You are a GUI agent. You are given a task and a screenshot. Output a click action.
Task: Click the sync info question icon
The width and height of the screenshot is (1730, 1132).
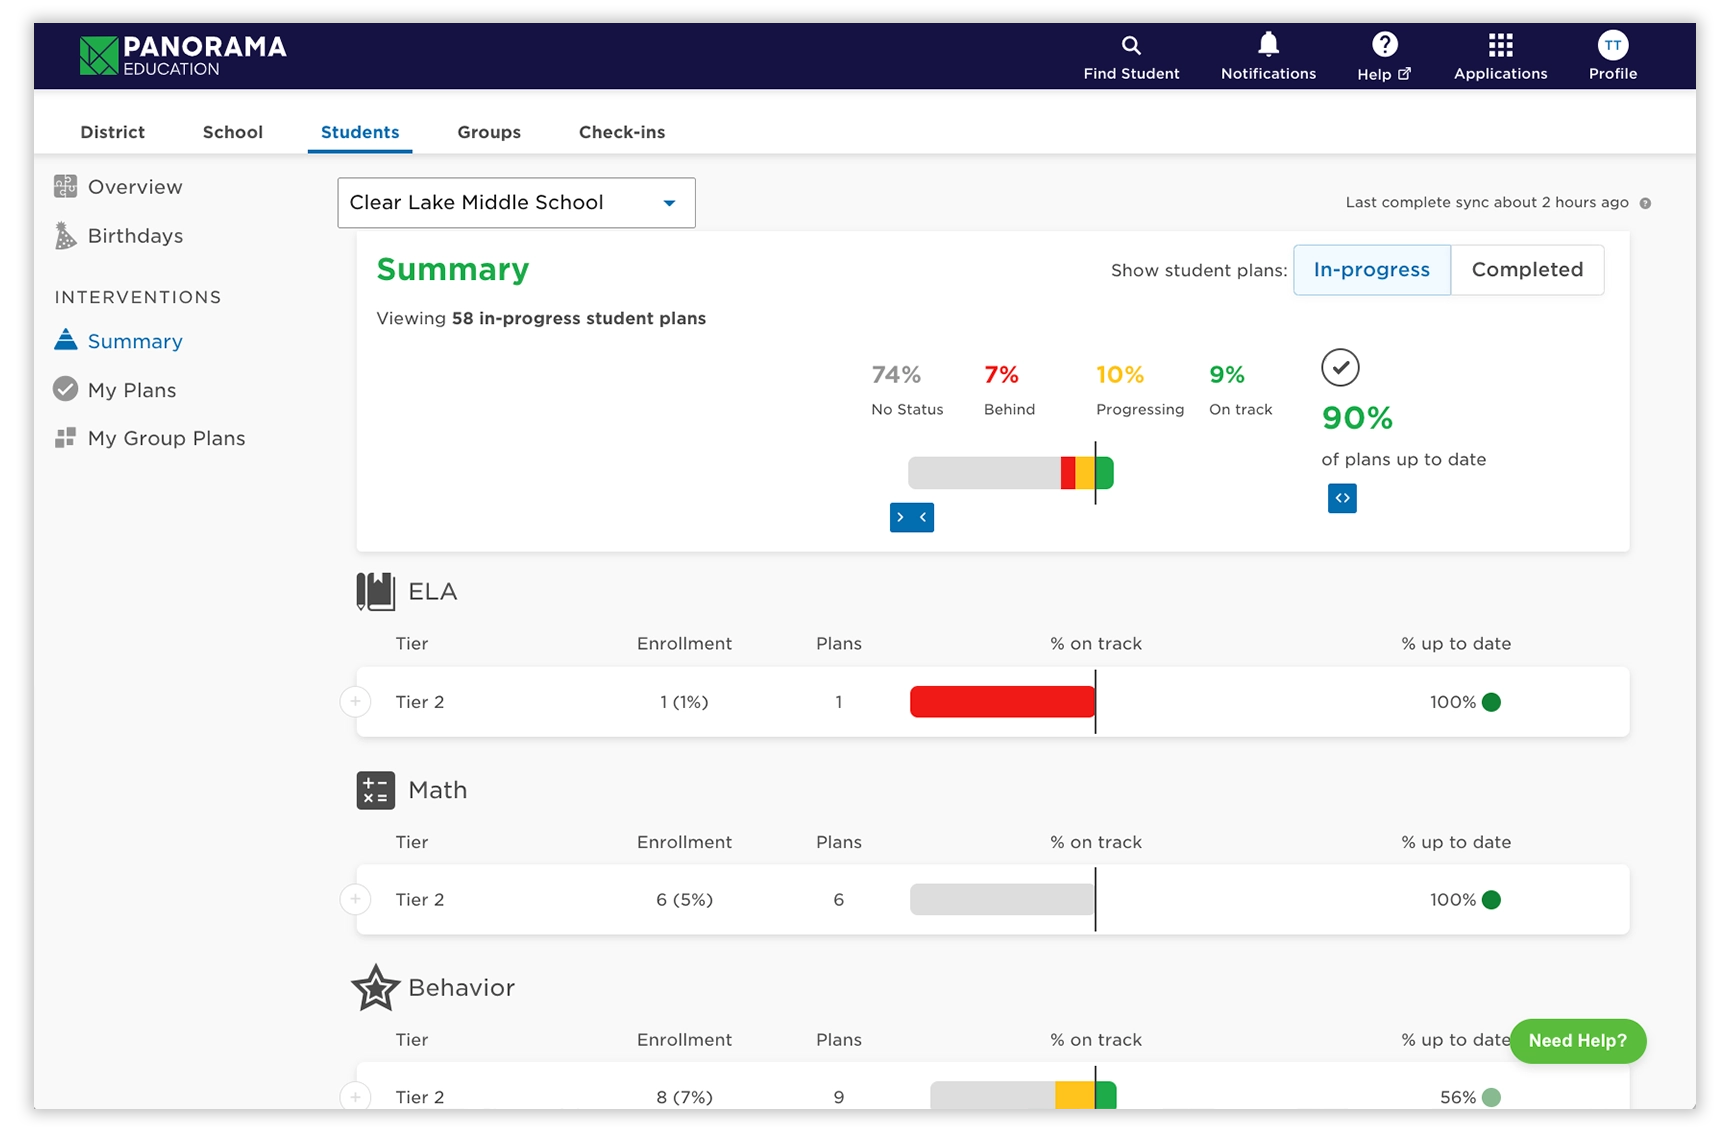[x=1645, y=203]
